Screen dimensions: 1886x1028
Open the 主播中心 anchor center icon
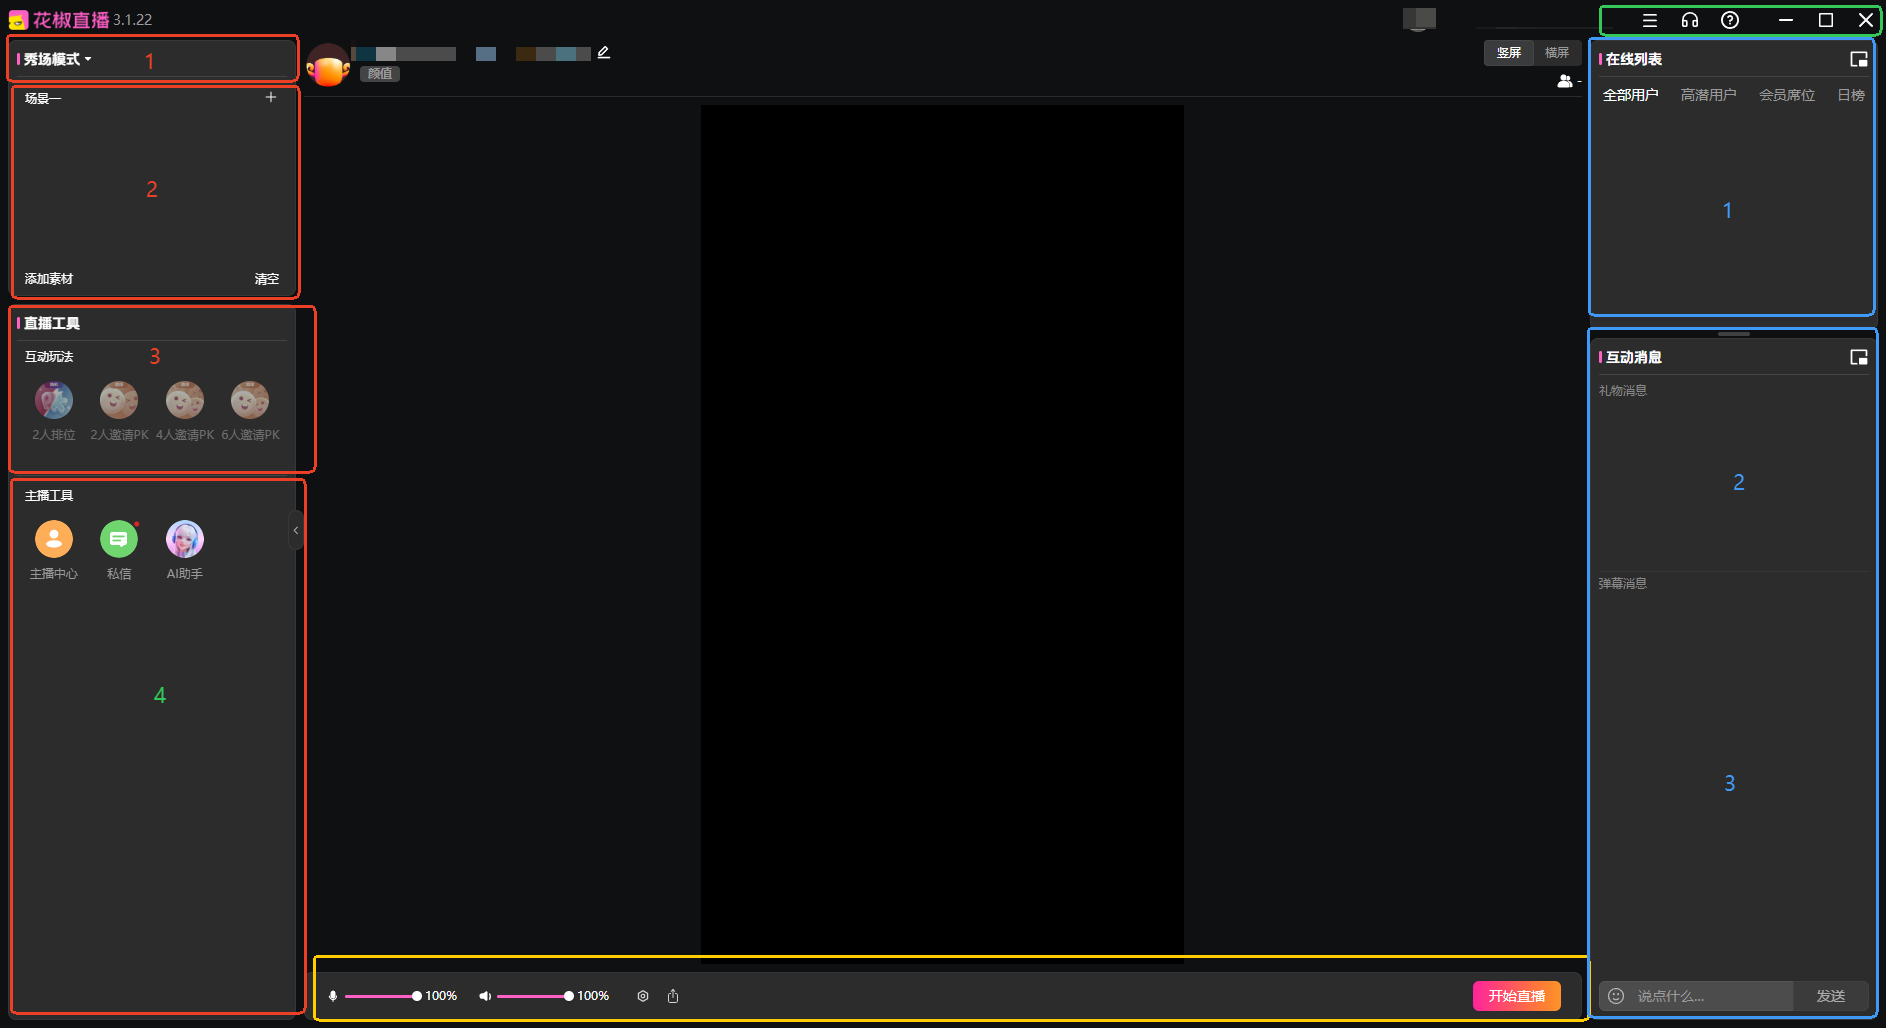pos(54,539)
